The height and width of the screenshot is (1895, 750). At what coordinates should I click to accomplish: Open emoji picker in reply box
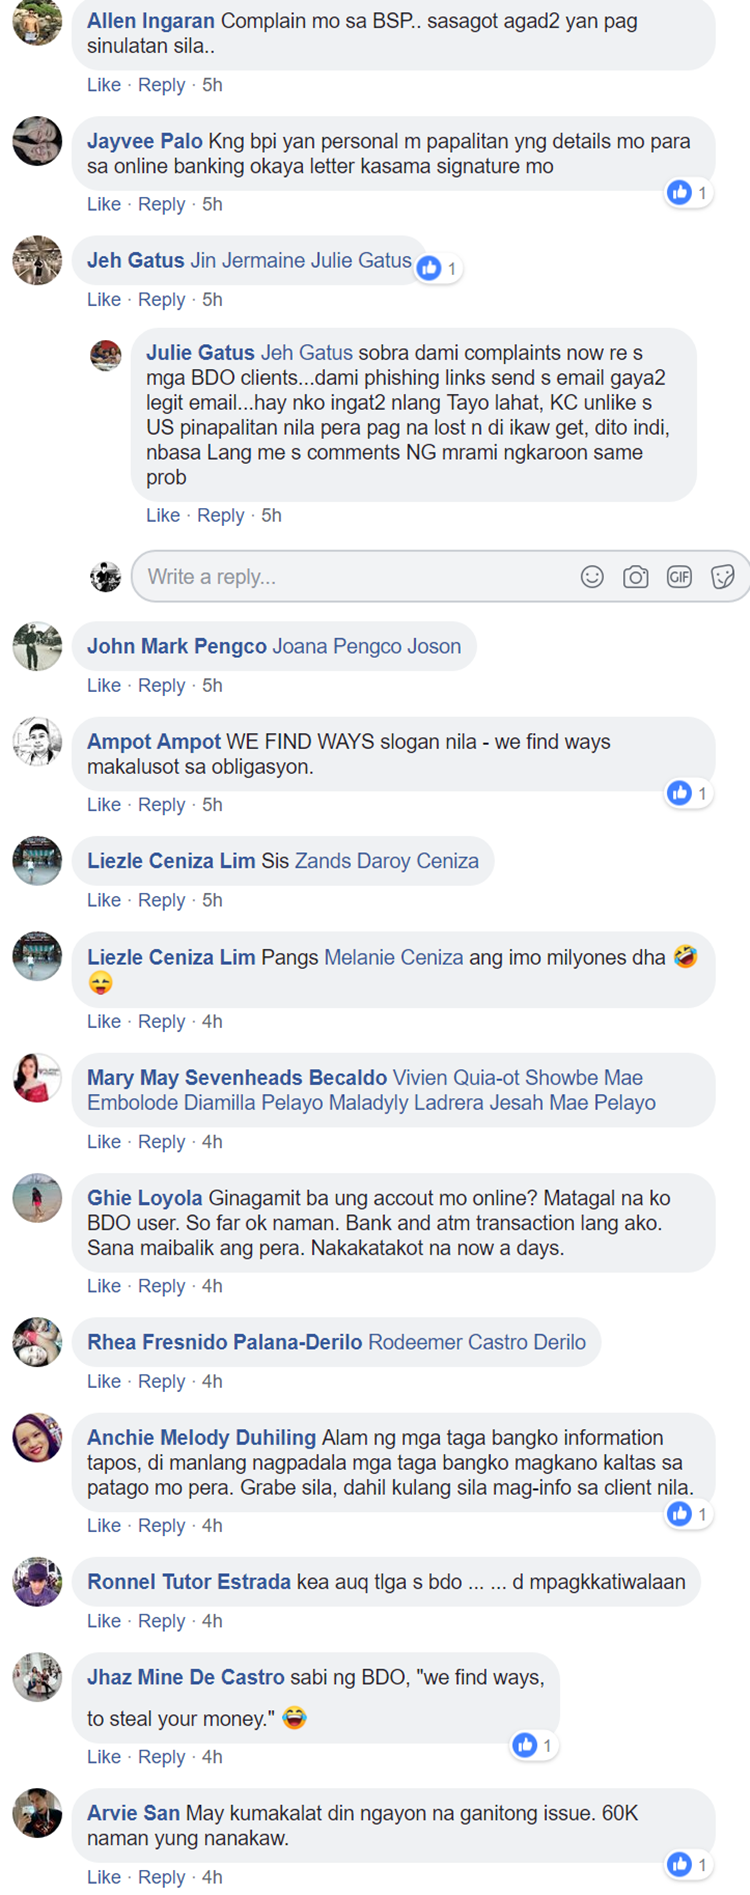point(592,577)
